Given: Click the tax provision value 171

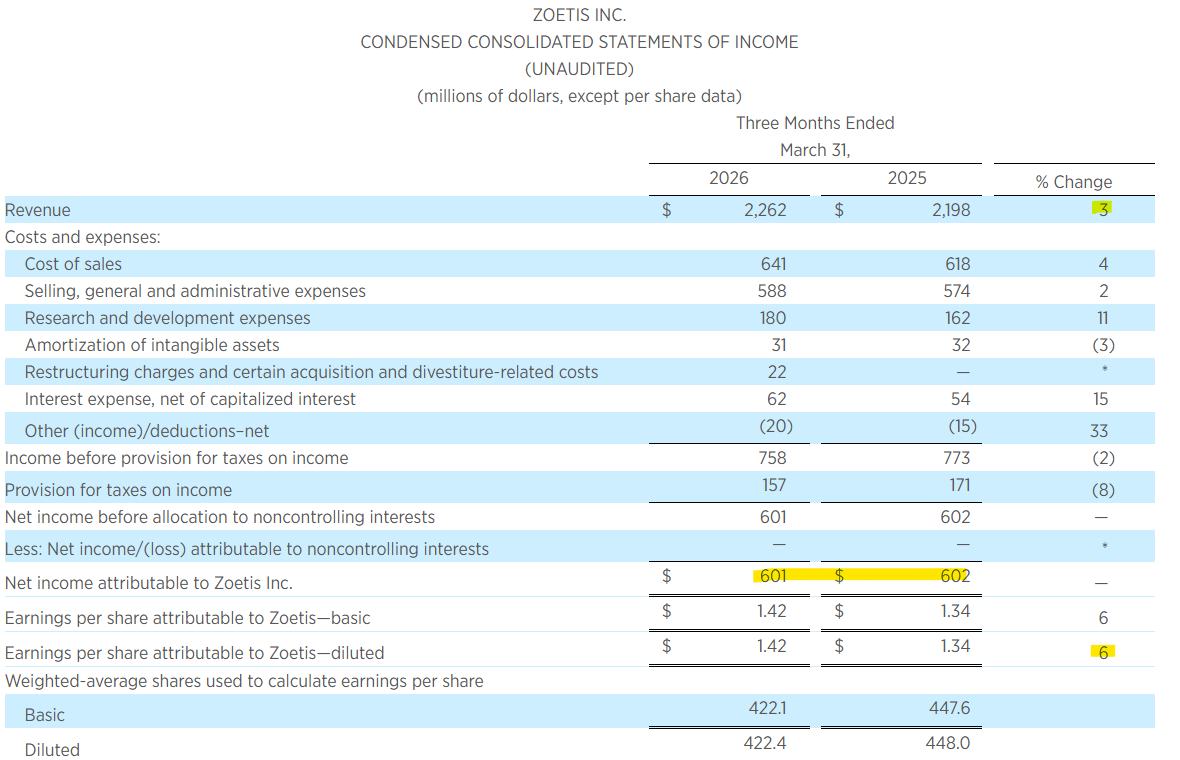Looking at the screenshot, I should click(x=960, y=485).
